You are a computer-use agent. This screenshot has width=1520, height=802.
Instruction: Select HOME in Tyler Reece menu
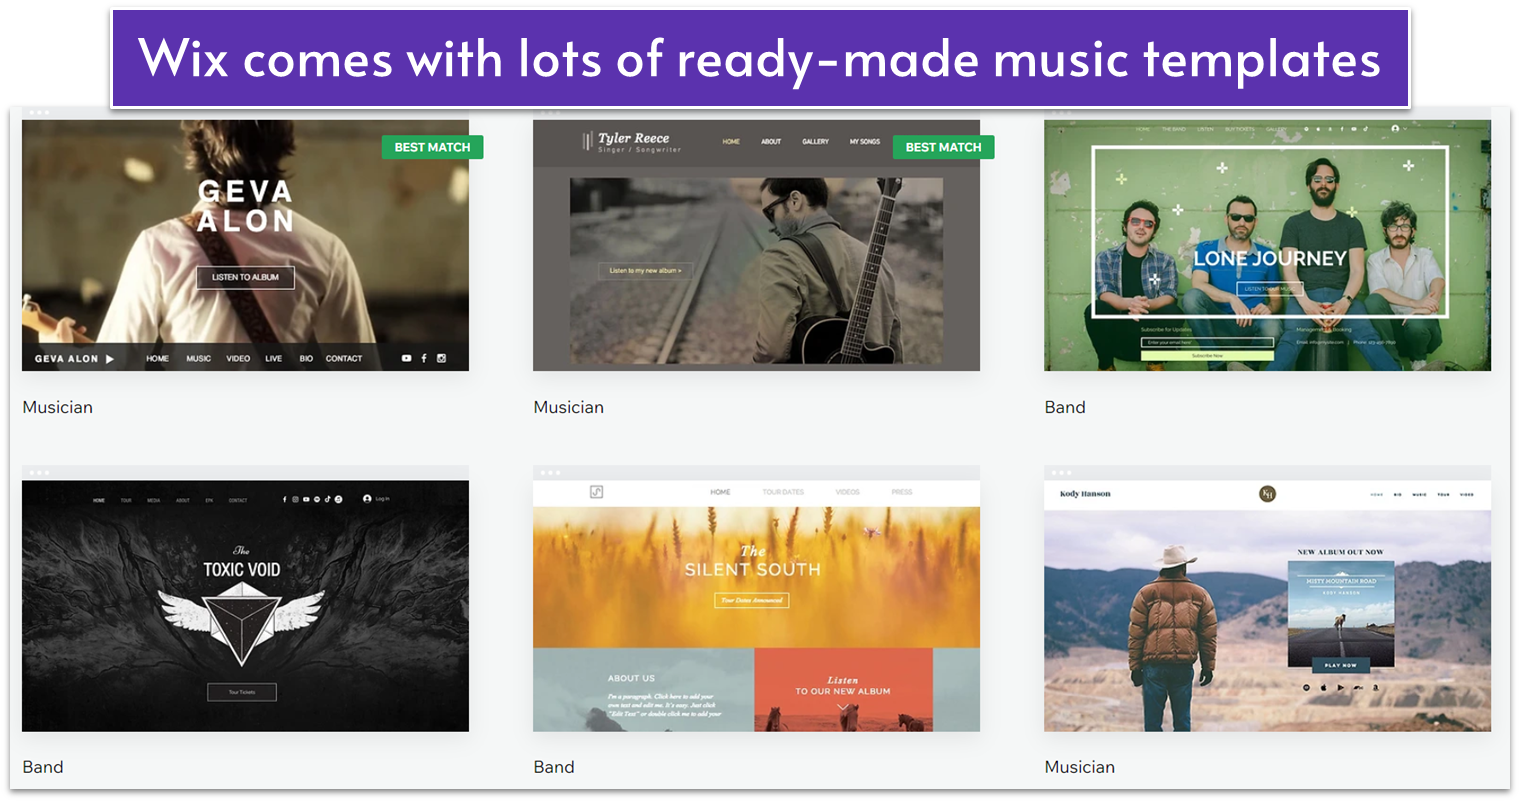[731, 142]
